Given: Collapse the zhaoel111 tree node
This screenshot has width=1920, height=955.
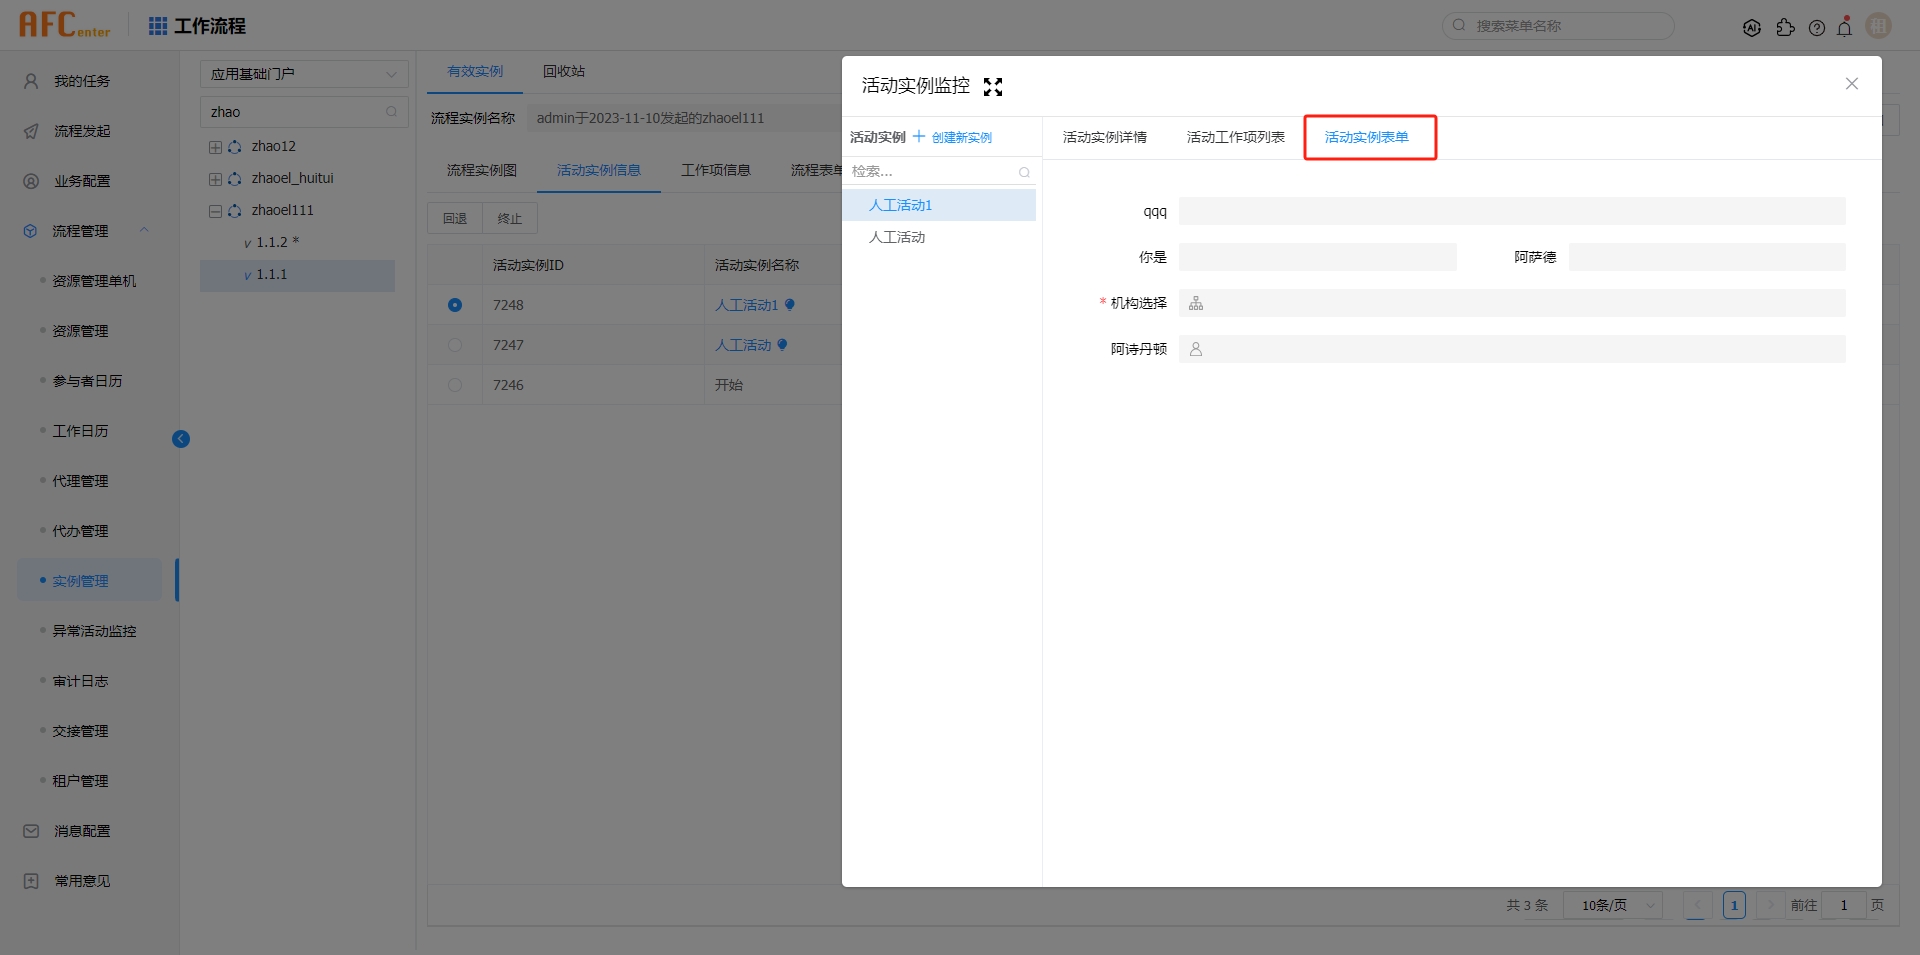Looking at the screenshot, I should [x=214, y=210].
